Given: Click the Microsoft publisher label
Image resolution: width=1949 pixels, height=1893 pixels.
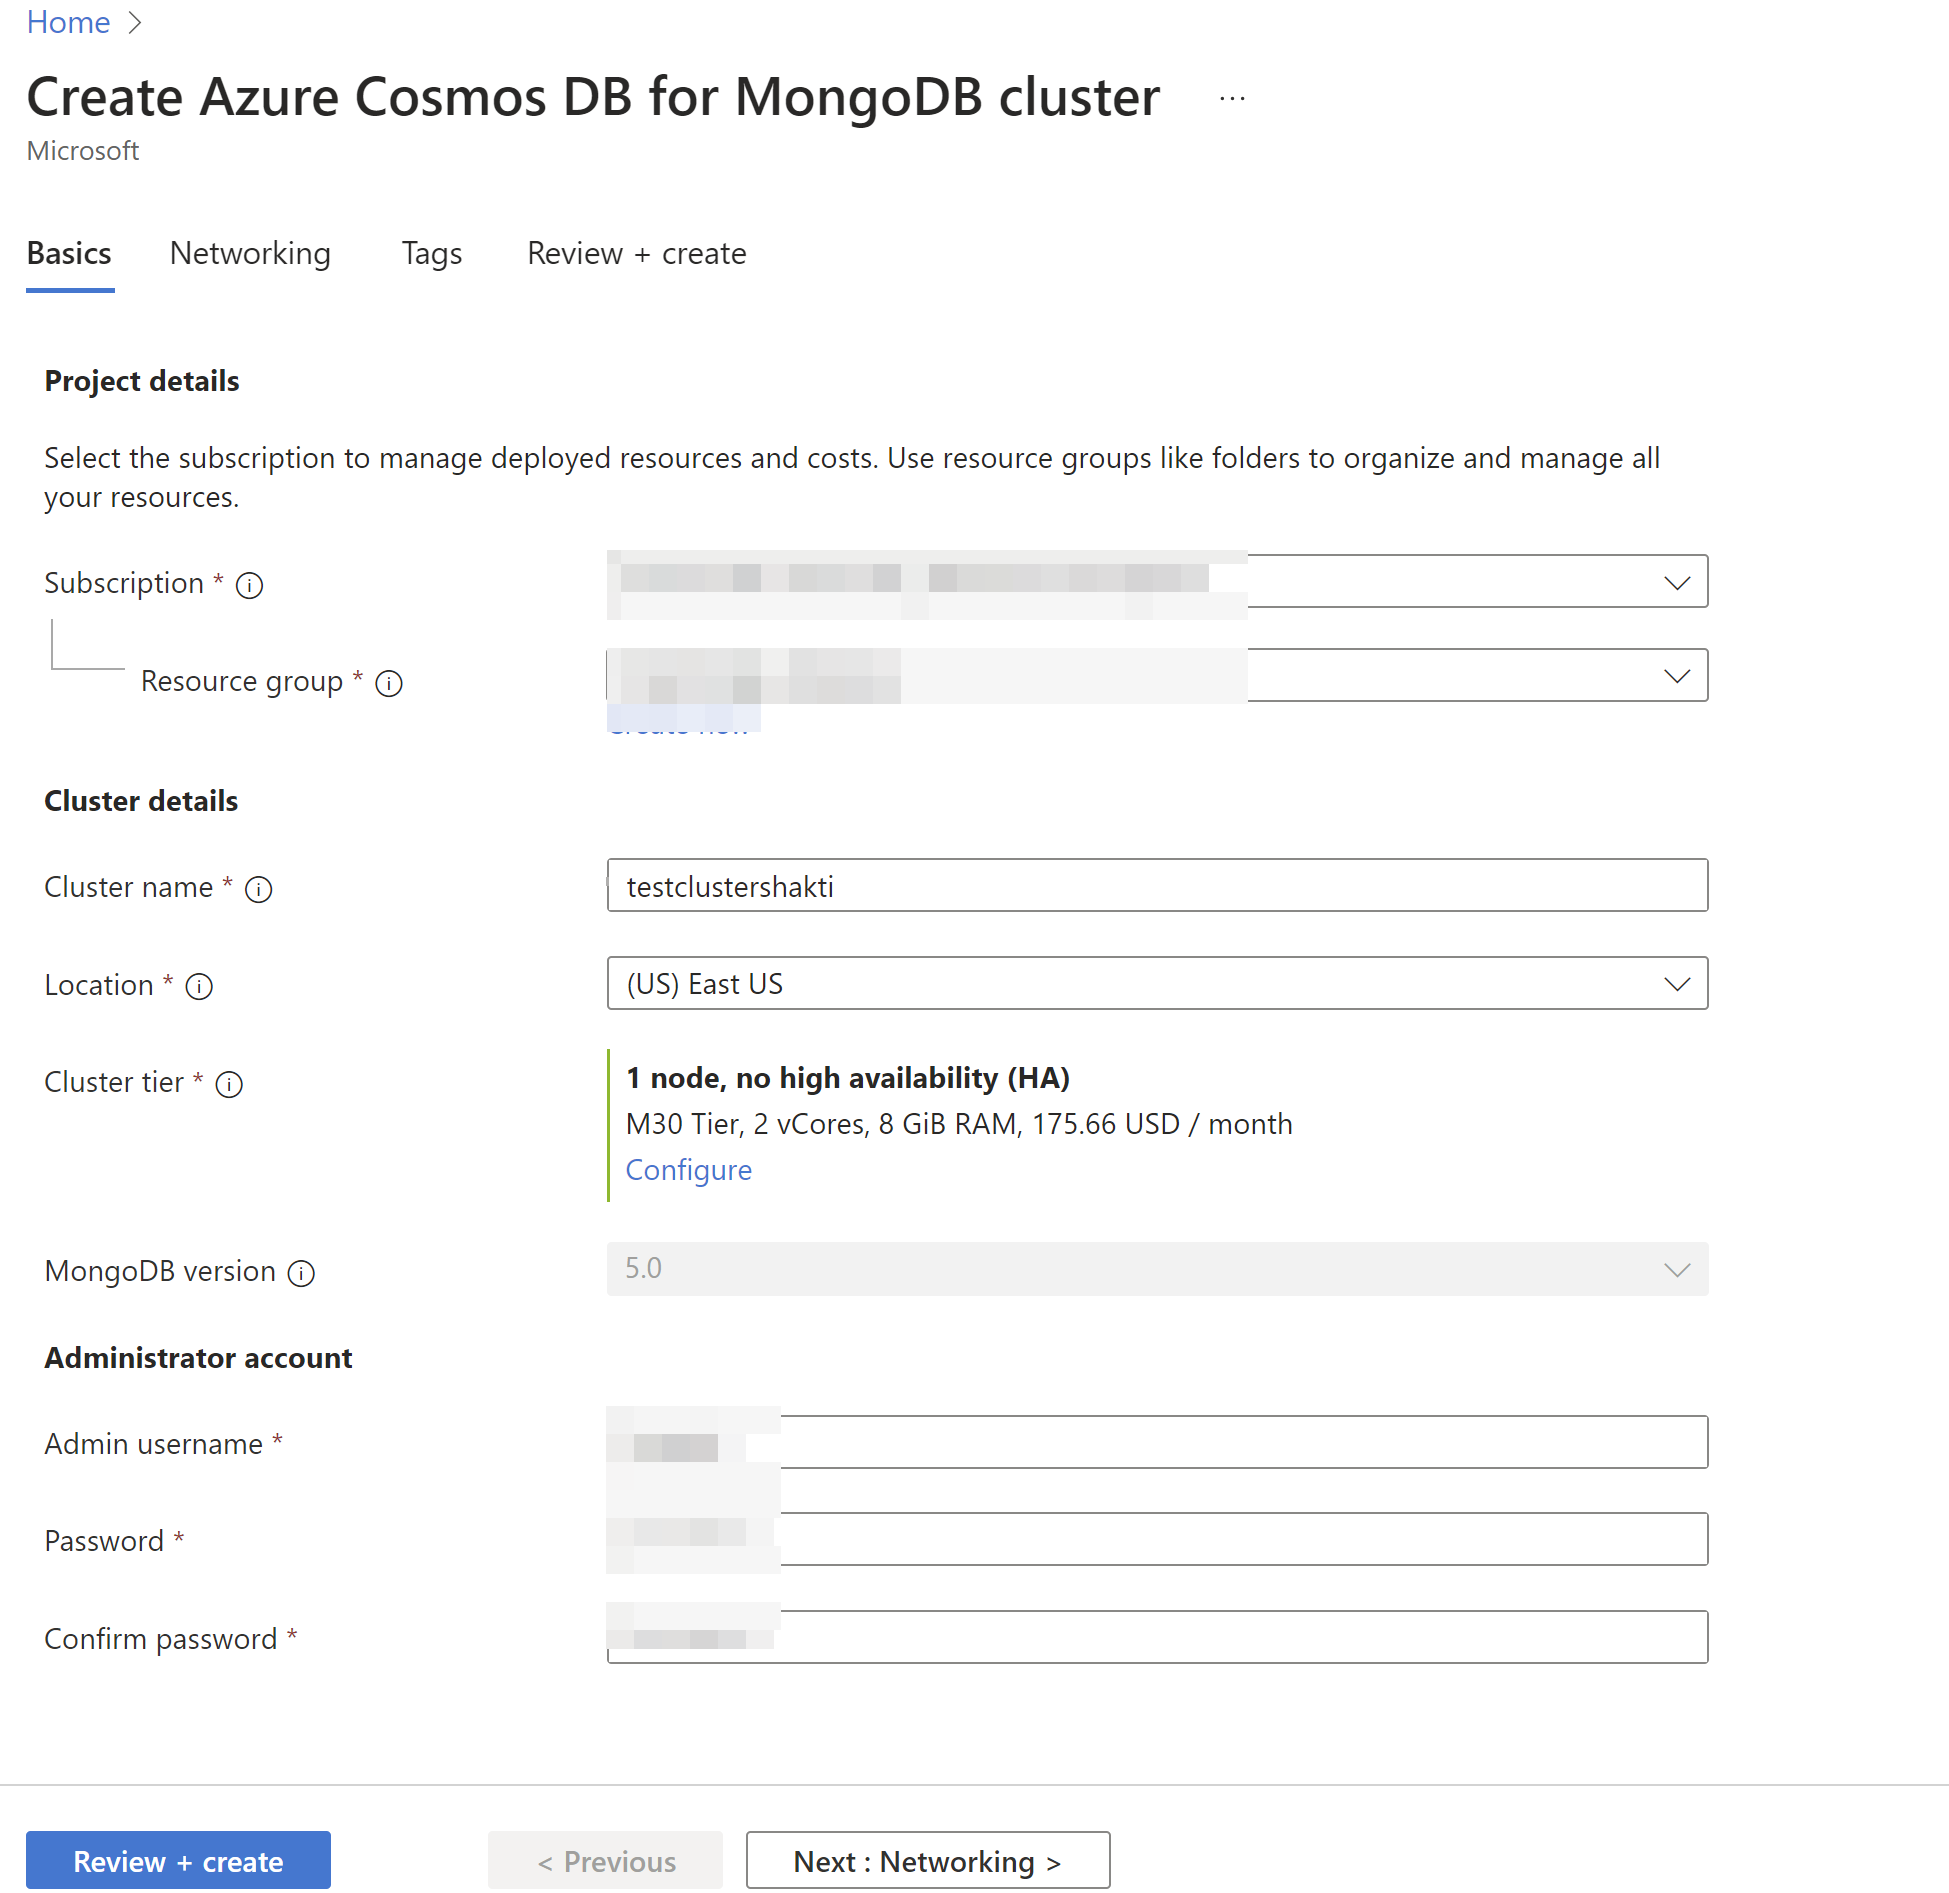Looking at the screenshot, I should click(82, 151).
